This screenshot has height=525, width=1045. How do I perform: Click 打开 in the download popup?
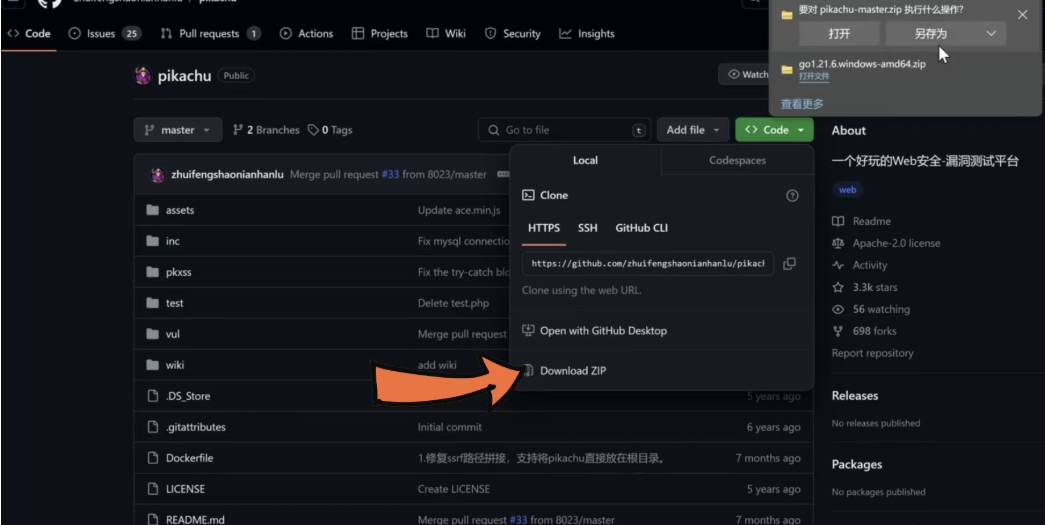coord(839,34)
